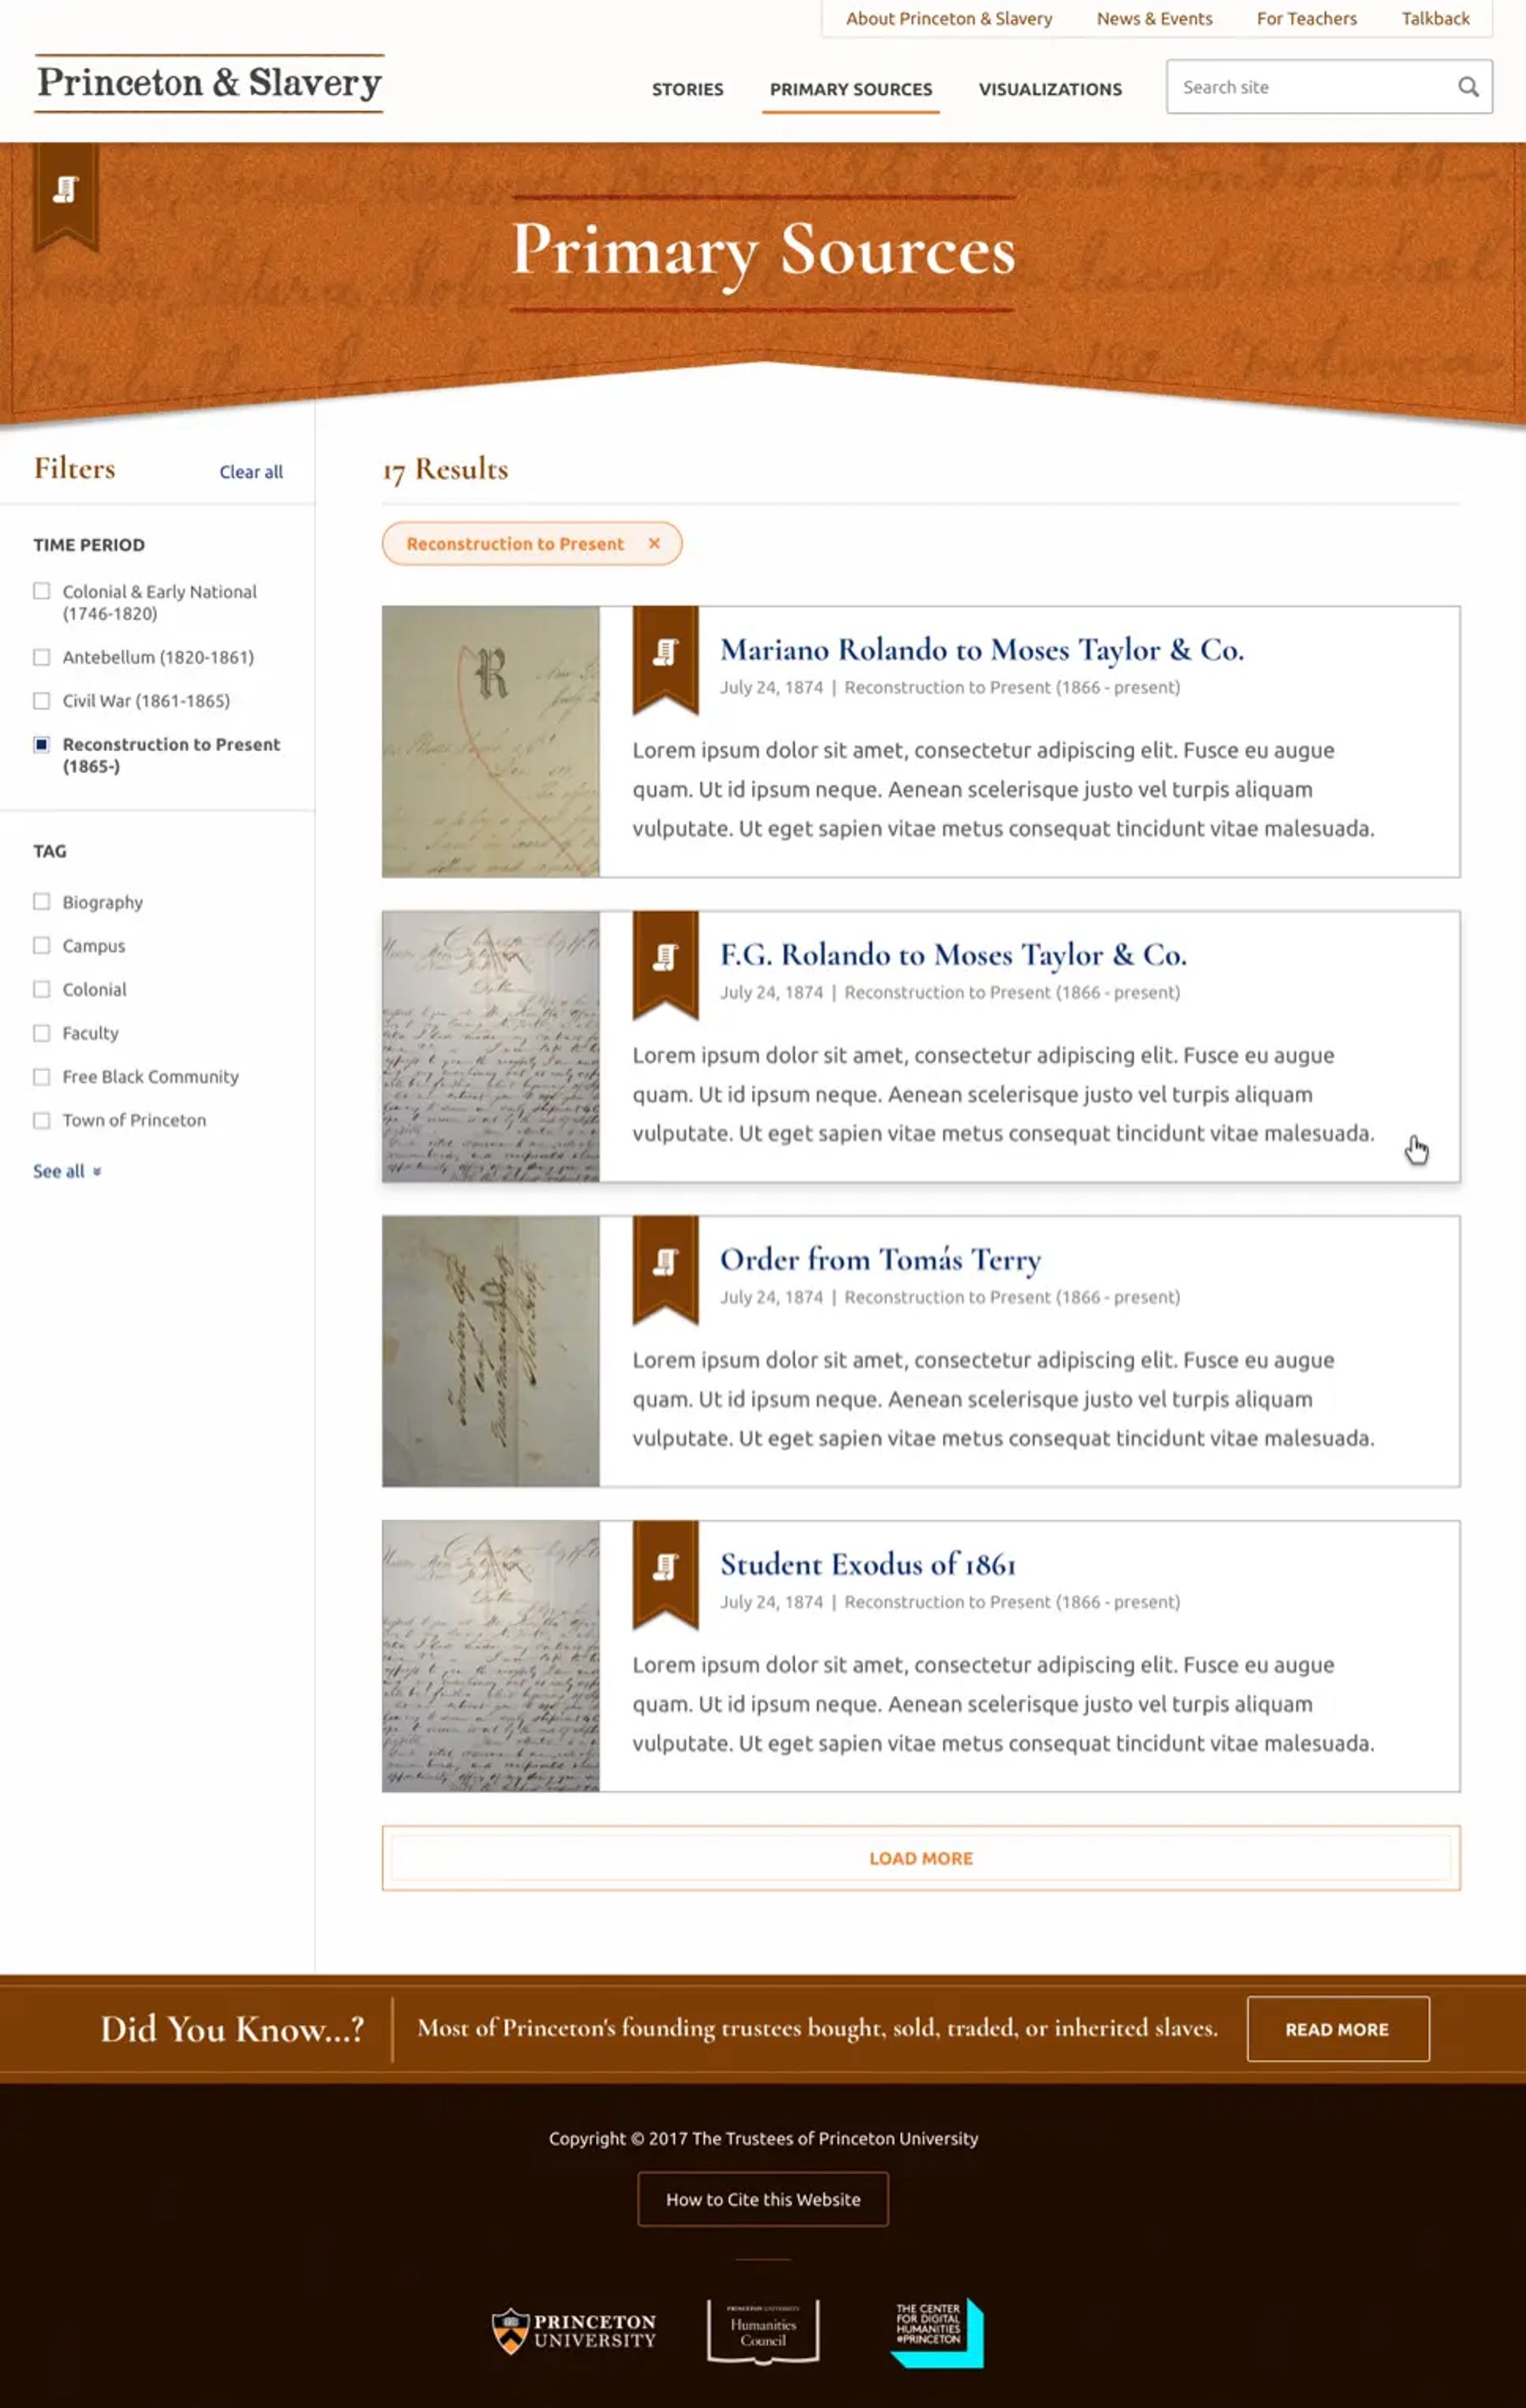Screen dimensions: 1526x2408
Task: Open Mariano Rolando to Moses Taylor title
Action: tap(982, 650)
